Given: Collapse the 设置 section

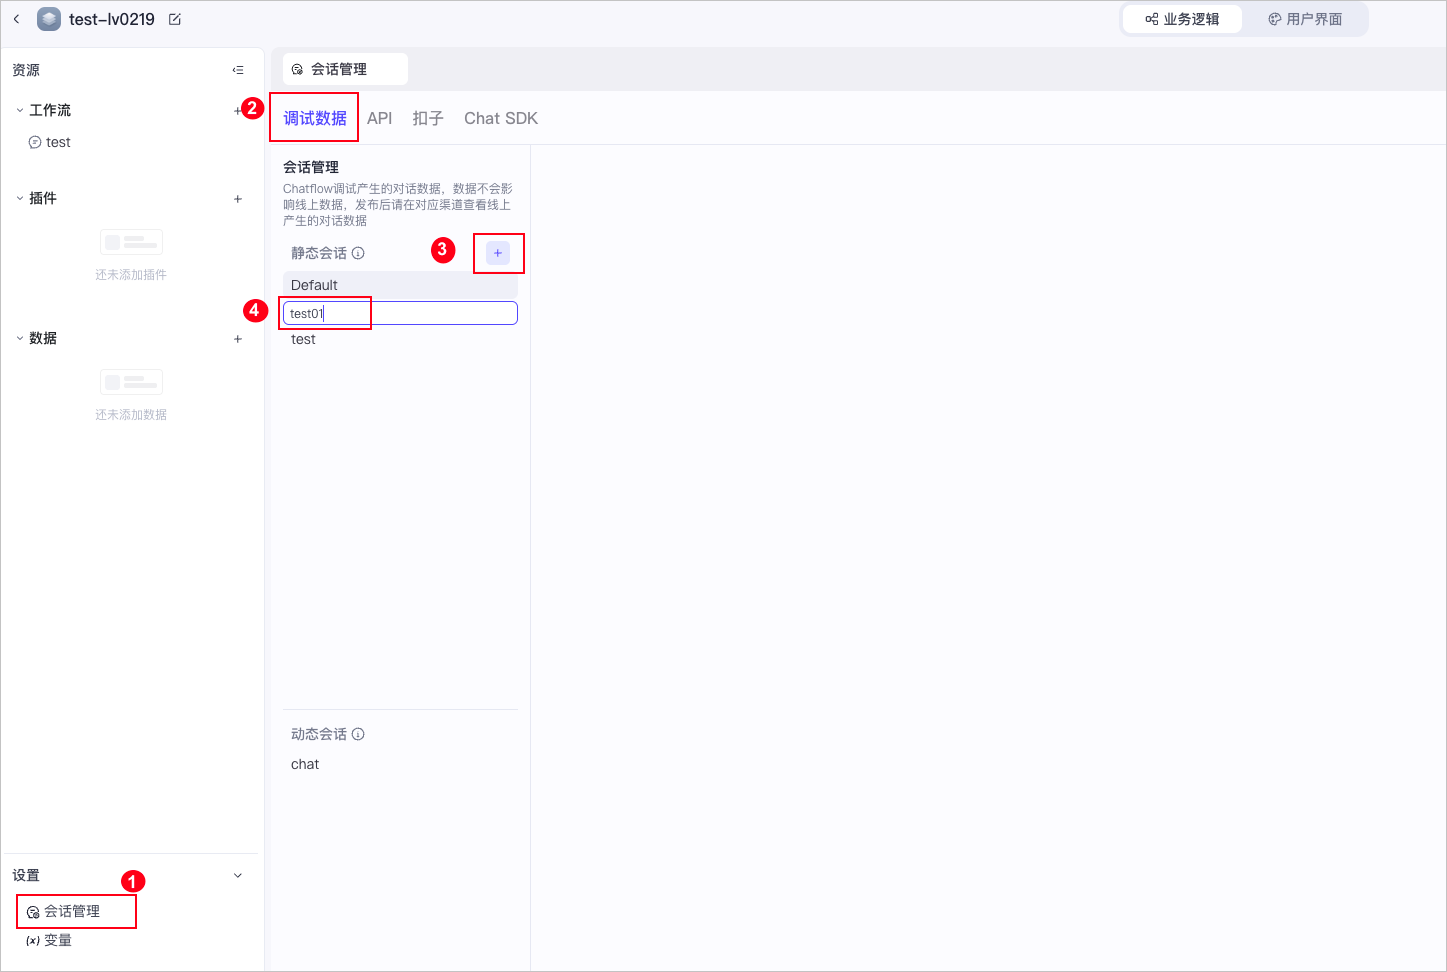Looking at the screenshot, I should (238, 875).
